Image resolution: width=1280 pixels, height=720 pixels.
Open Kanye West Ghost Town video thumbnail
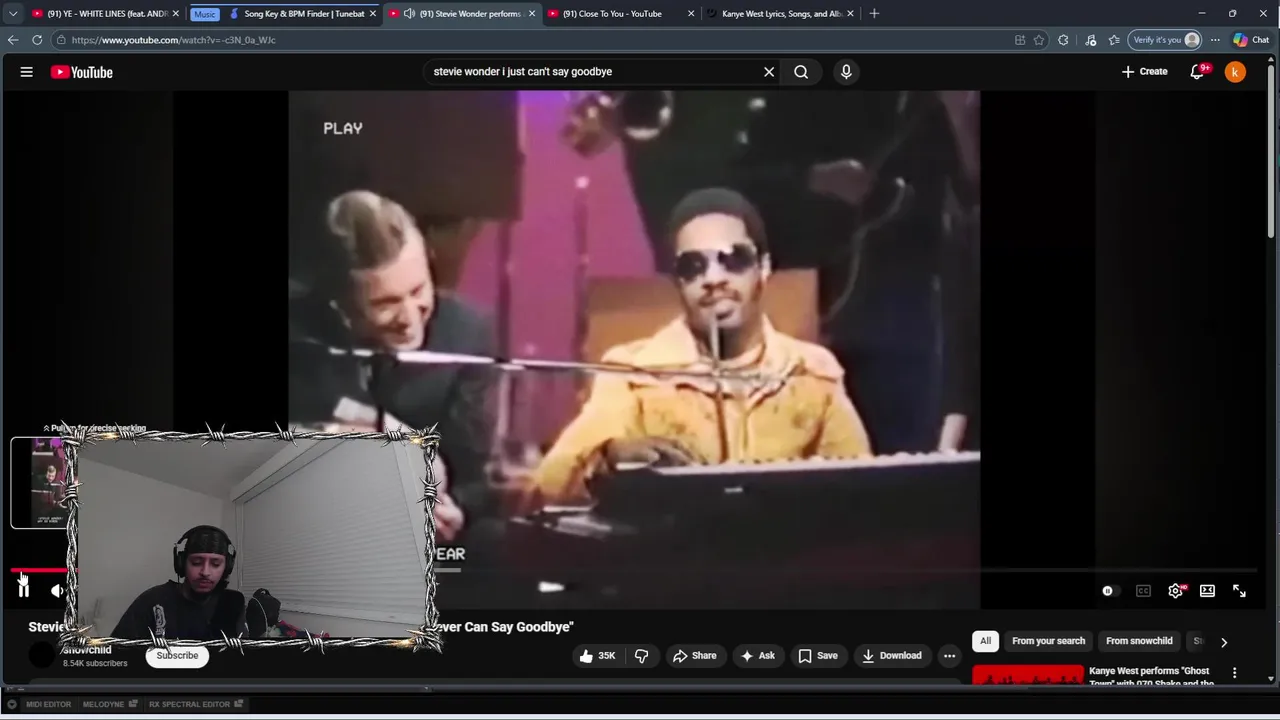point(1028,677)
